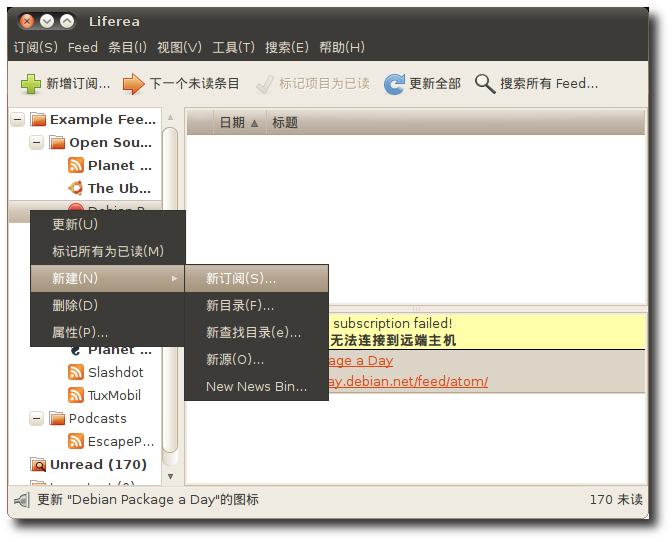
Task: Click the 170 未读 status bar text
Action: tap(616, 500)
